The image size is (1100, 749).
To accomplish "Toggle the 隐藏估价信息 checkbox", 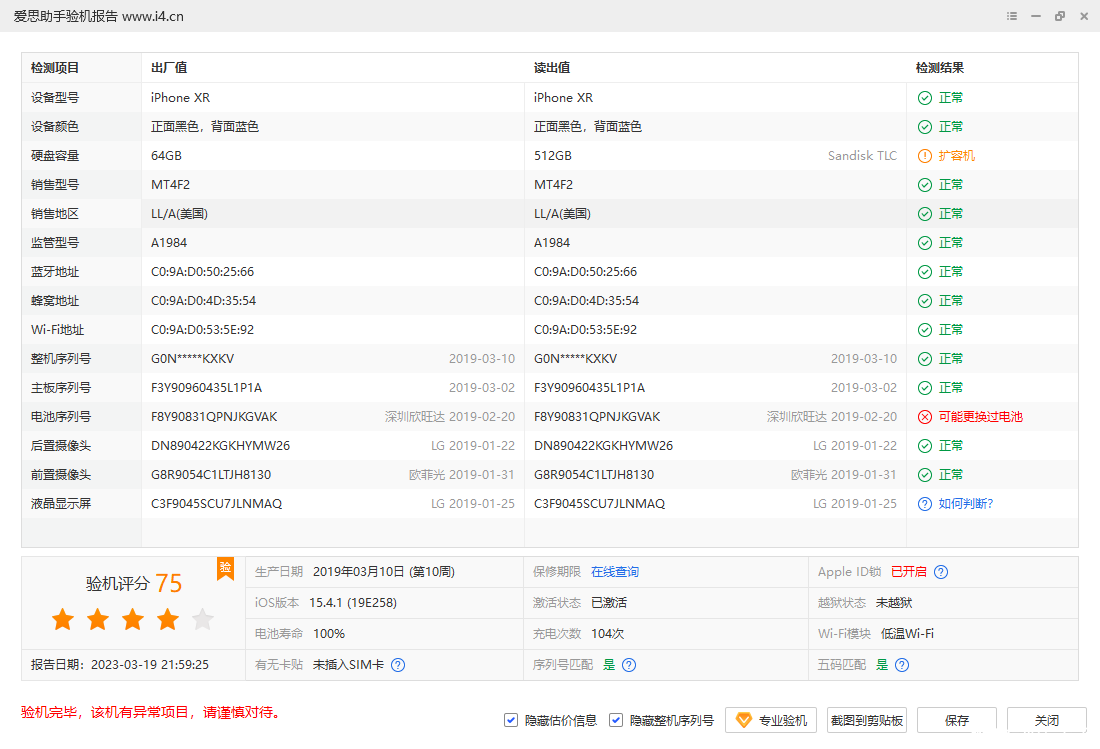I will [511, 720].
